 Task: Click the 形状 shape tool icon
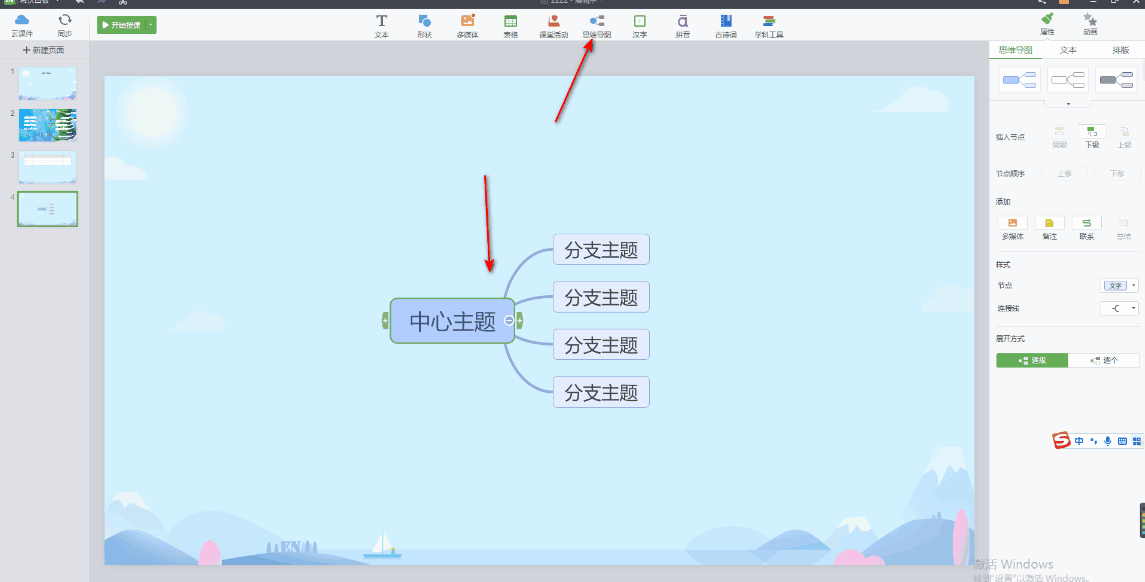point(424,25)
